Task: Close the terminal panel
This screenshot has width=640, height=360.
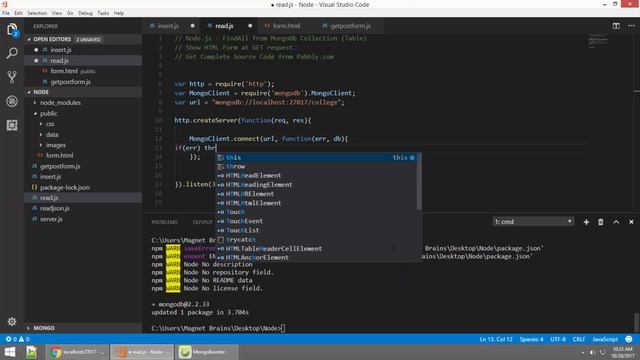Action: (631, 222)
